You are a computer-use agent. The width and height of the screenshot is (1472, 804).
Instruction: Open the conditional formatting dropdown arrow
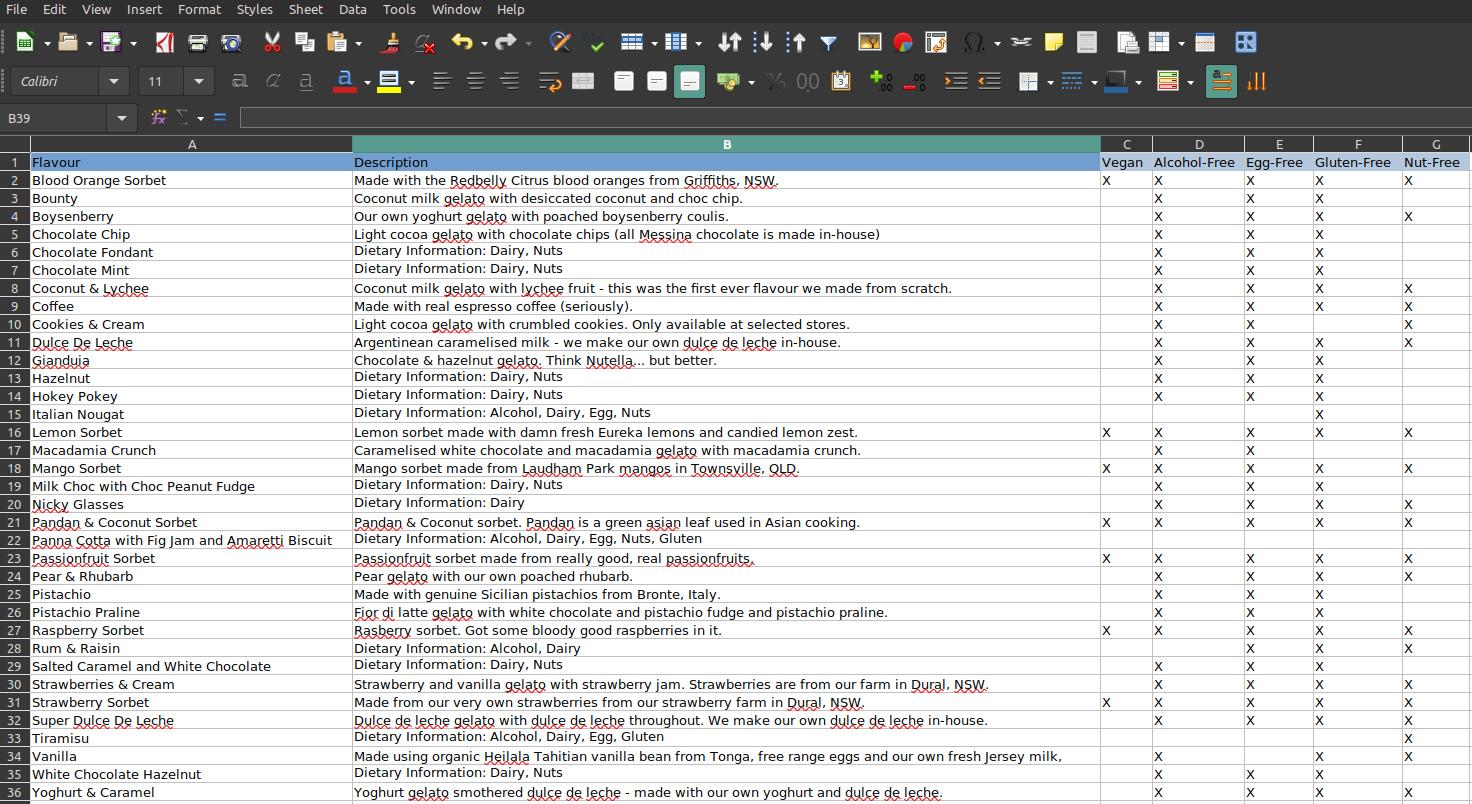(1190, 82)
